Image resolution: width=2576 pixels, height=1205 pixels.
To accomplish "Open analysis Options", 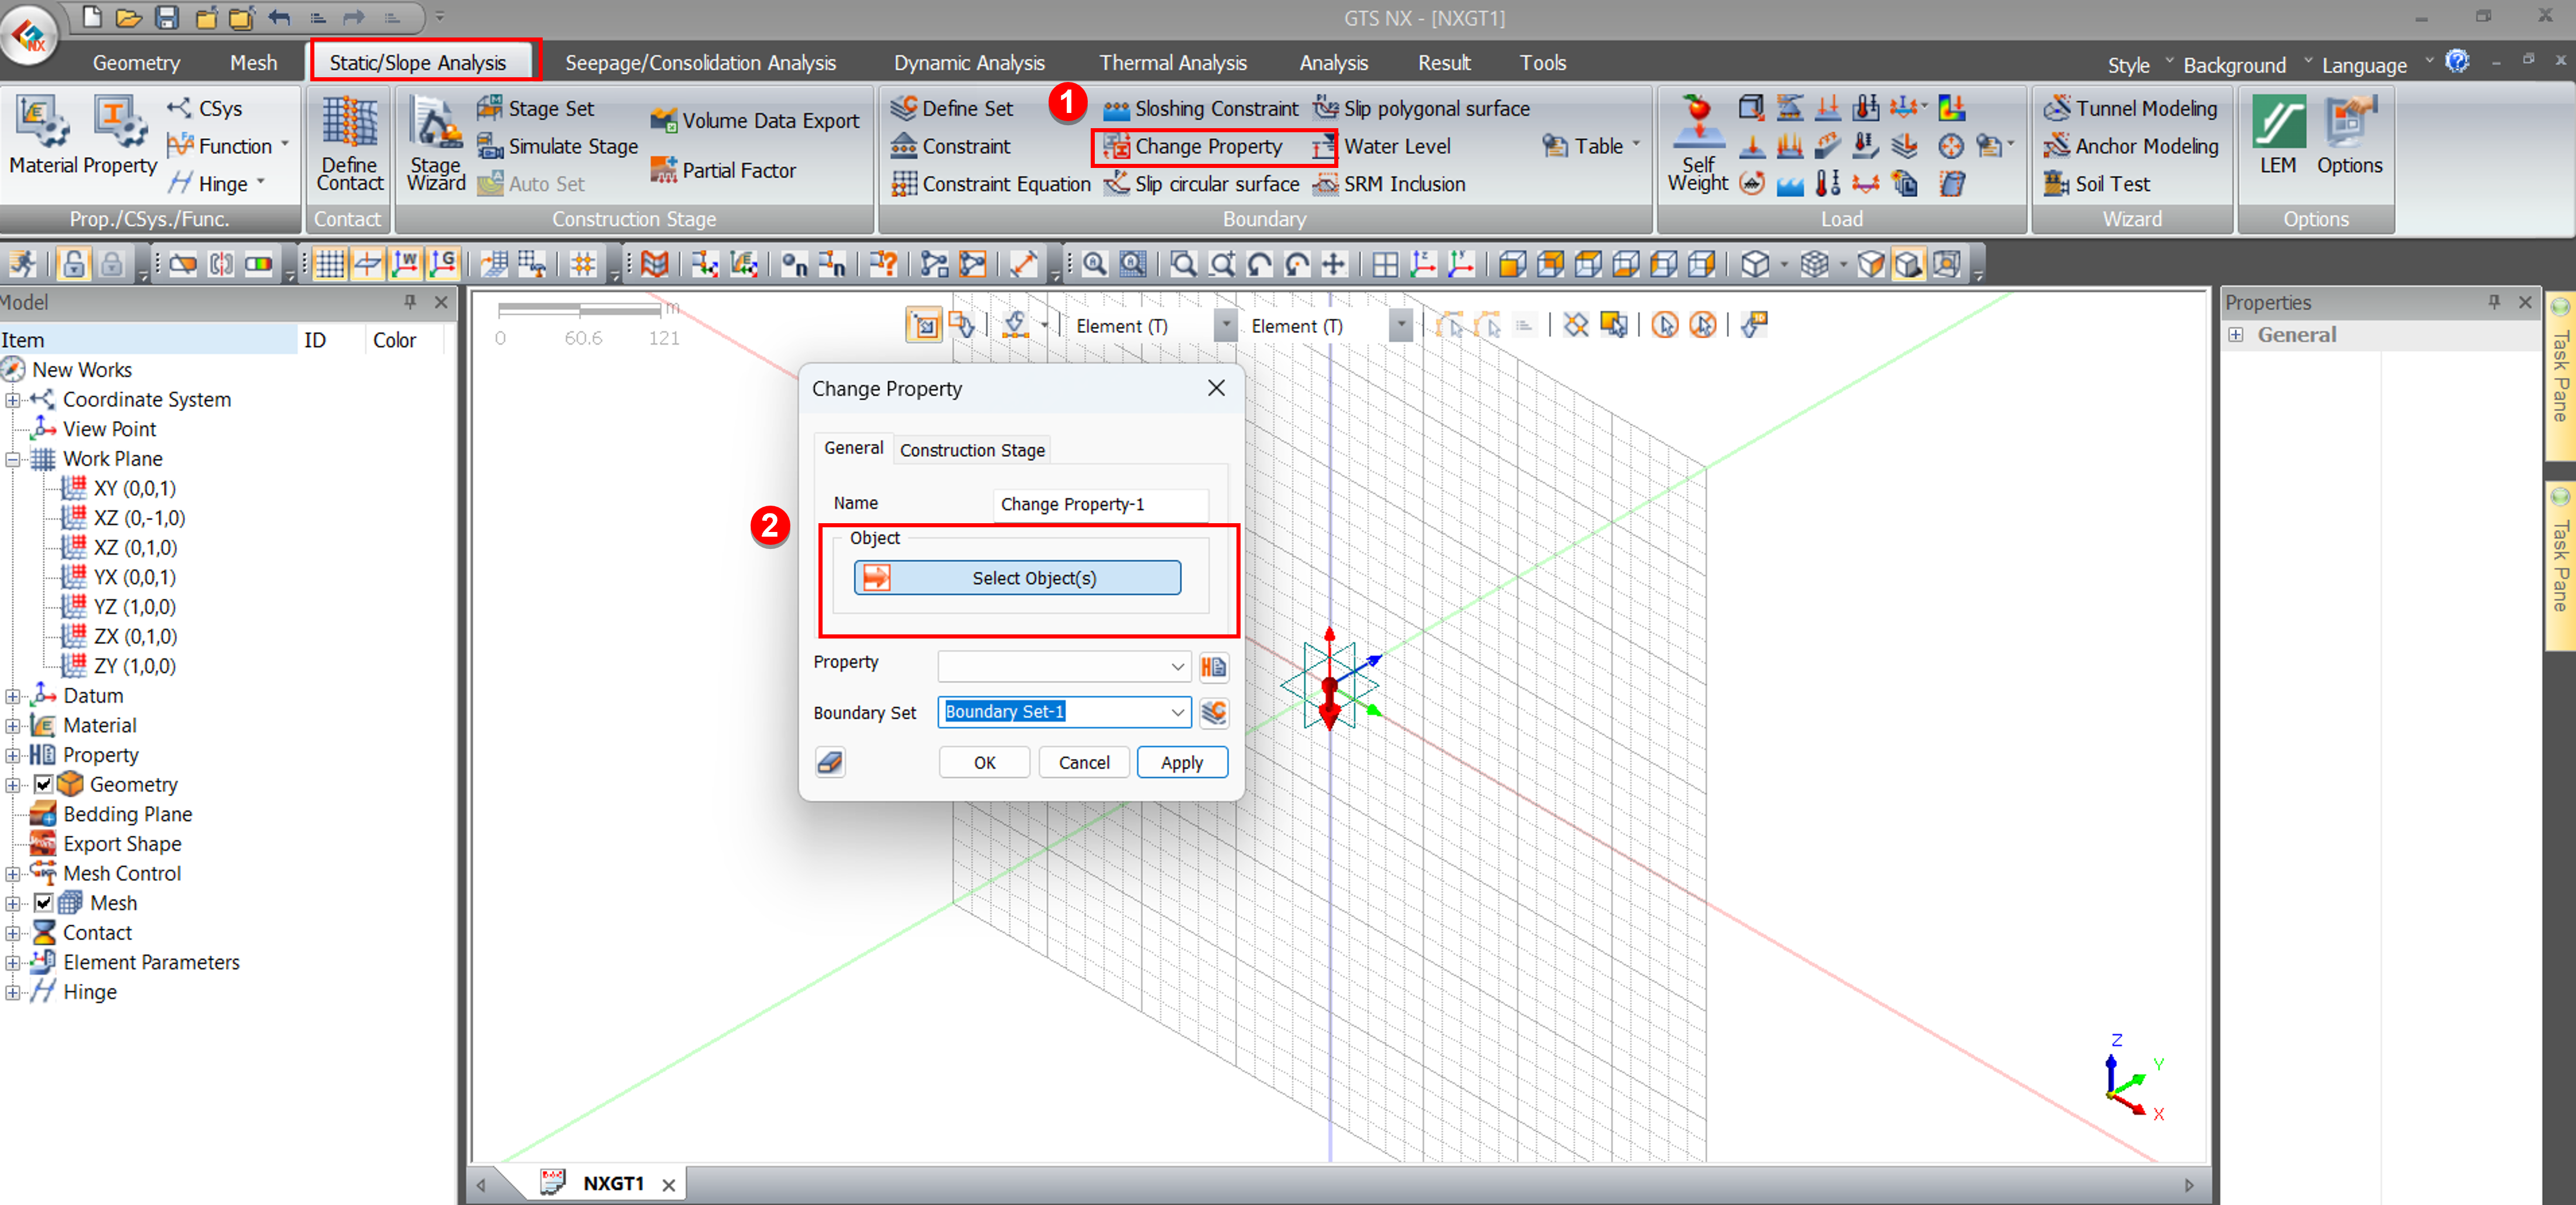I will point(2349,135).
